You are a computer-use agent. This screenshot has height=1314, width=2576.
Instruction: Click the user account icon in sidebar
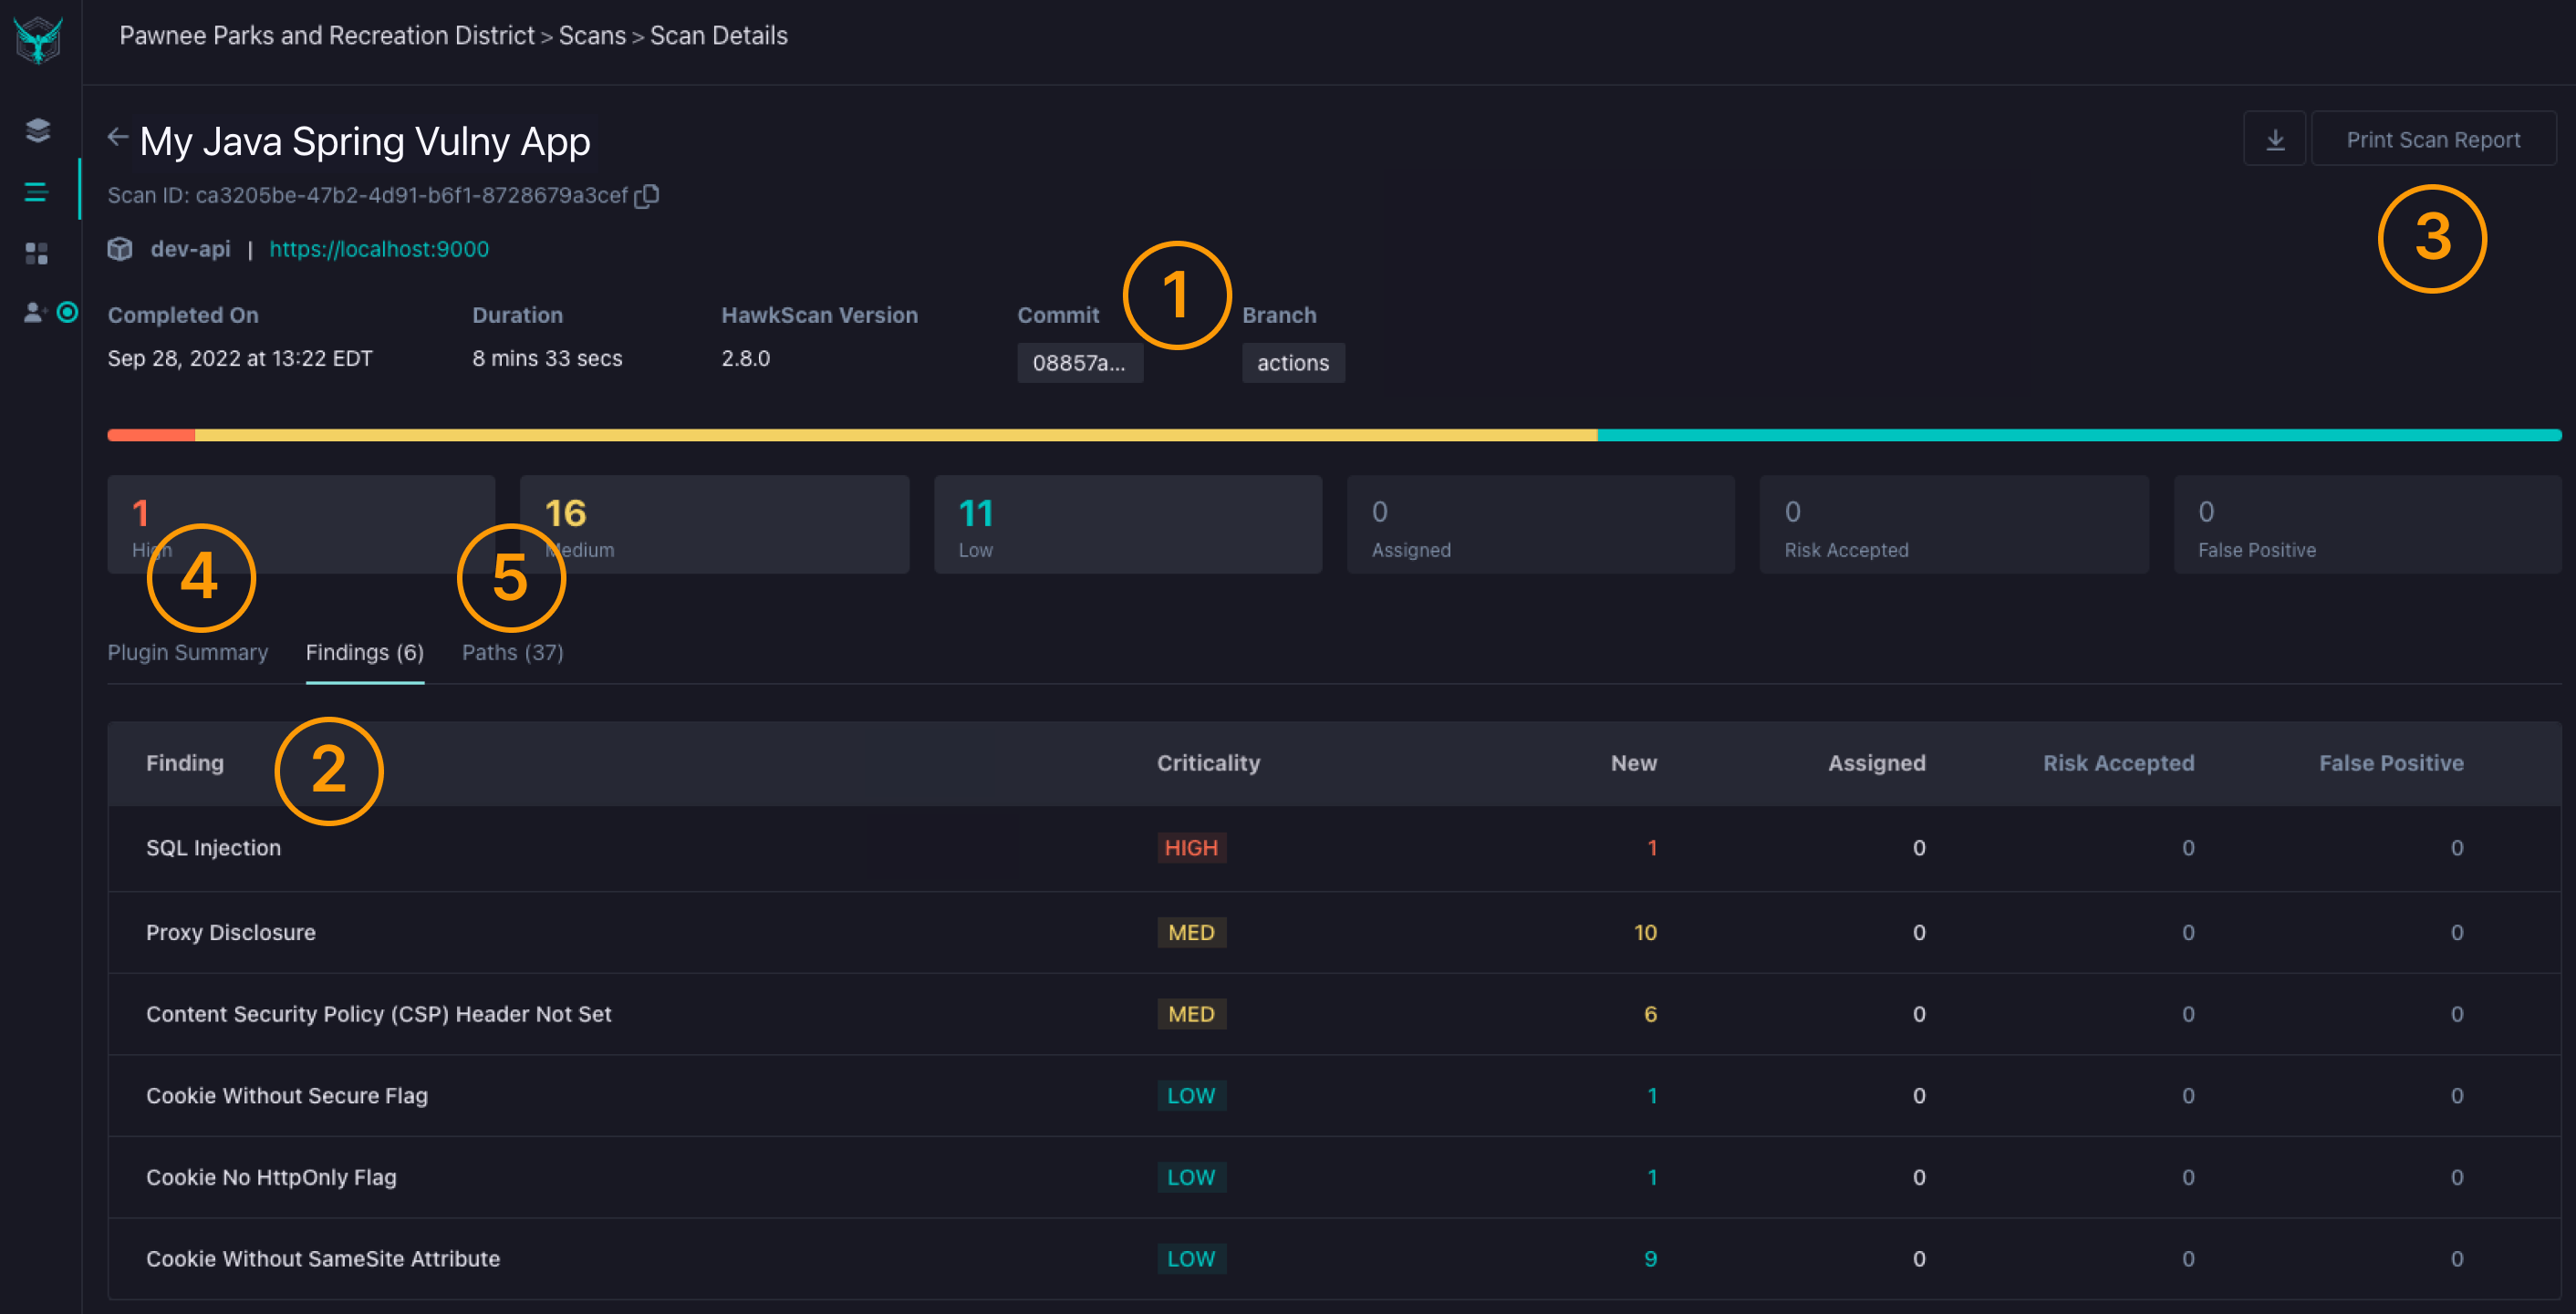33,313
